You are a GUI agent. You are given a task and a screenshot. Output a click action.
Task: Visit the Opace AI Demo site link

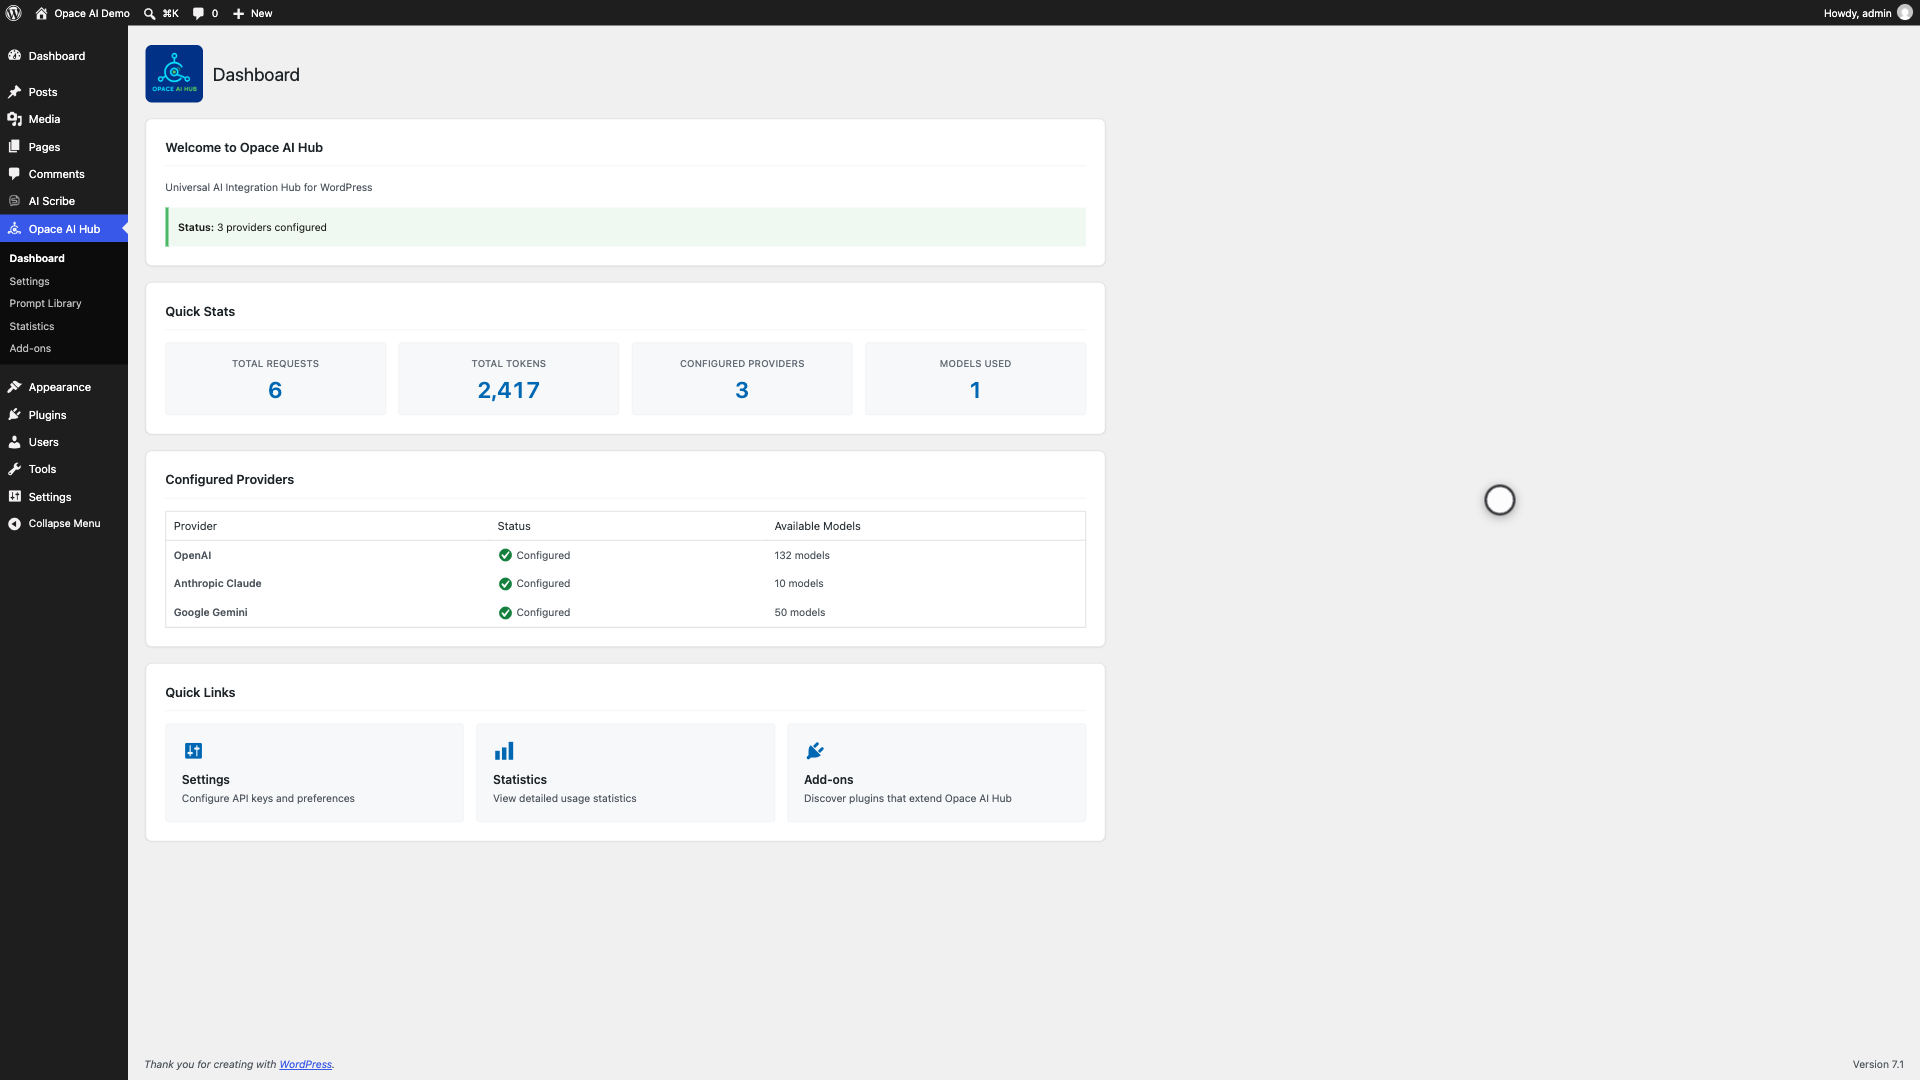pos(92,14)
